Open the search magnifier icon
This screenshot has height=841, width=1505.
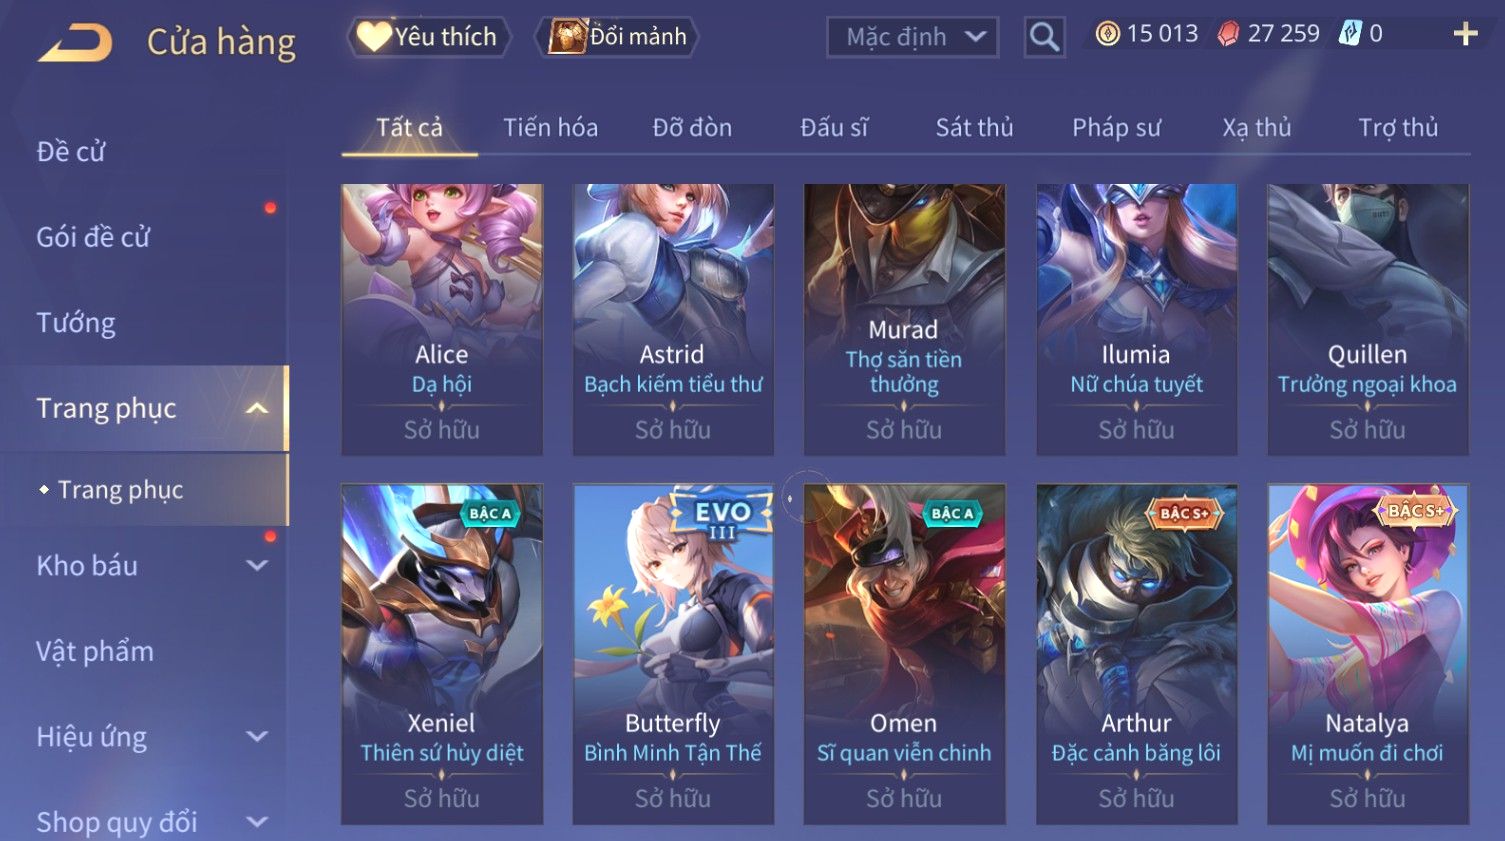(1044, 37)
